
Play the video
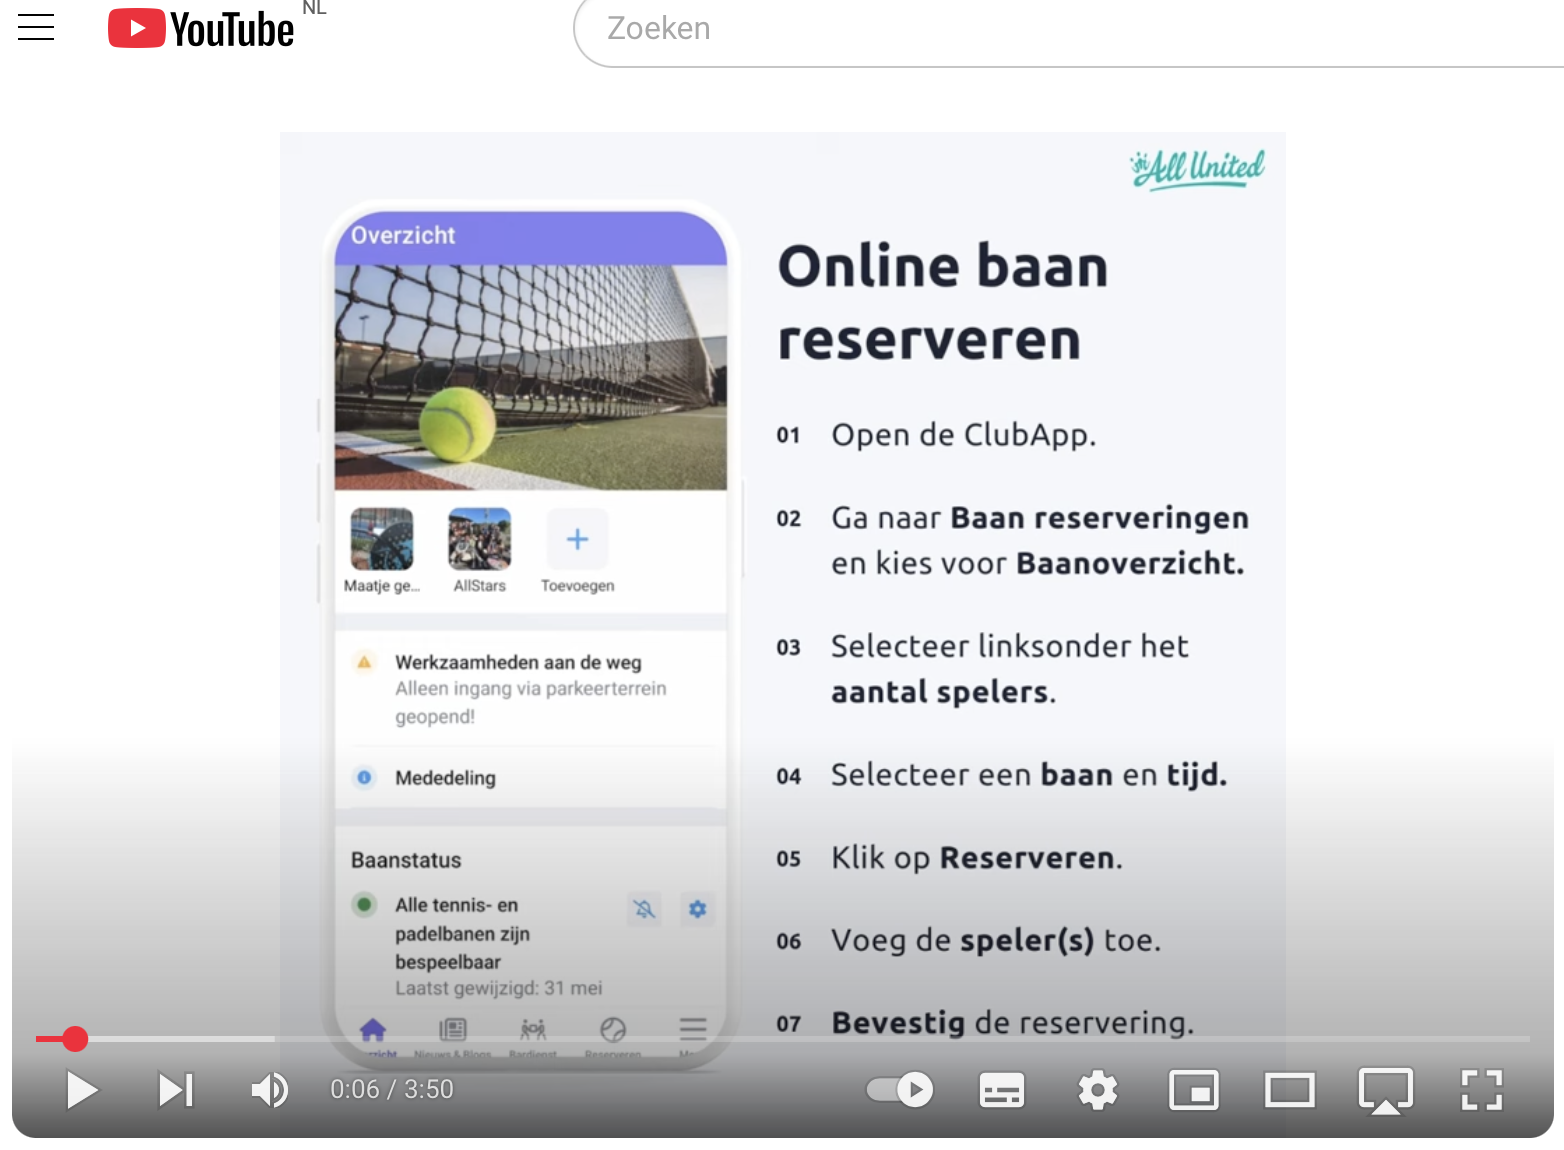(x=81, y=1090)
